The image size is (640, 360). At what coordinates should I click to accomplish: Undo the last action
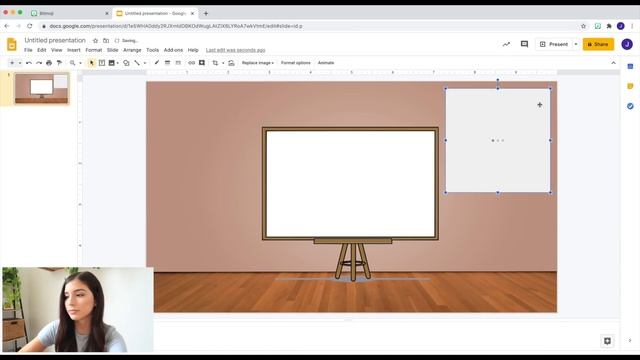point(29,63)
